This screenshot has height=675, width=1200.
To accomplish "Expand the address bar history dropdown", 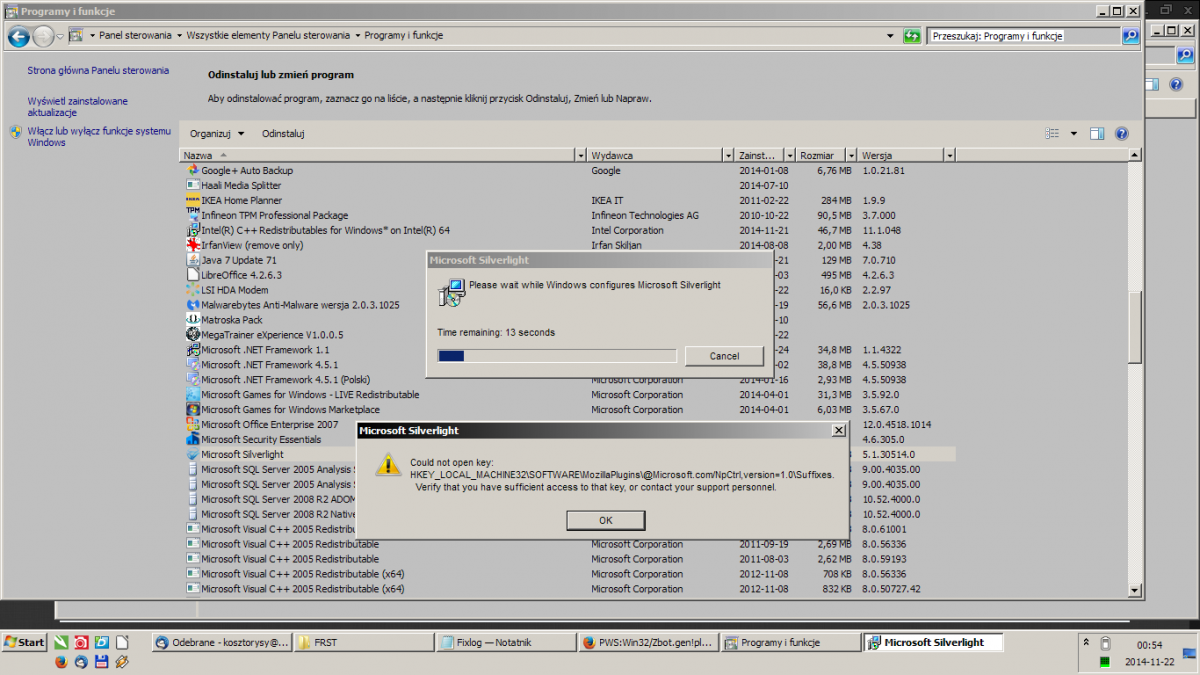I will (891, 36).
